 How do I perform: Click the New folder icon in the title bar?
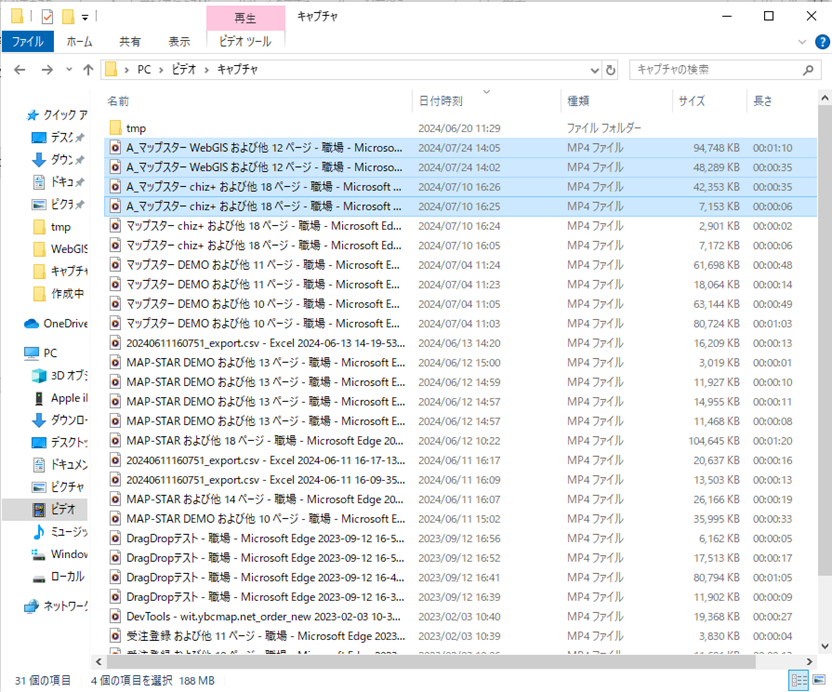click(x=68, y=17)
